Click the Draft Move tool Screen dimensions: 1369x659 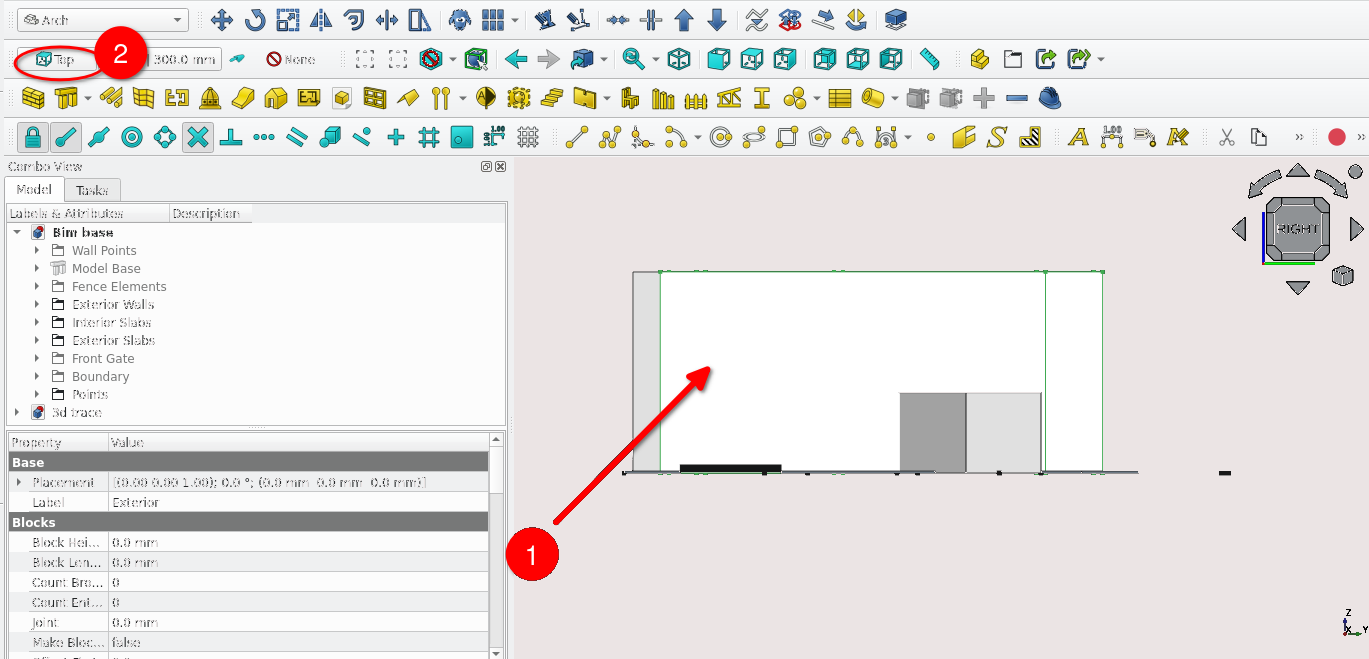222,20
